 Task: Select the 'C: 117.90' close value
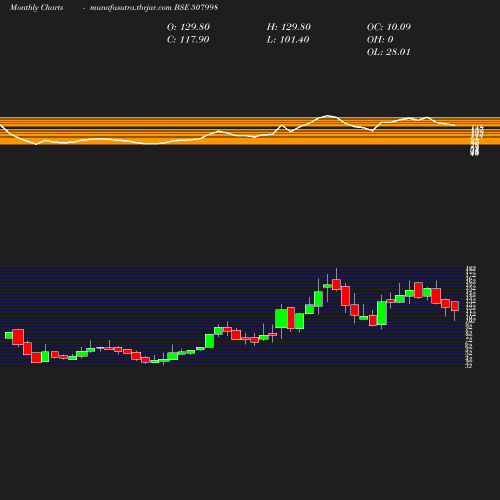tap(188, 40)
